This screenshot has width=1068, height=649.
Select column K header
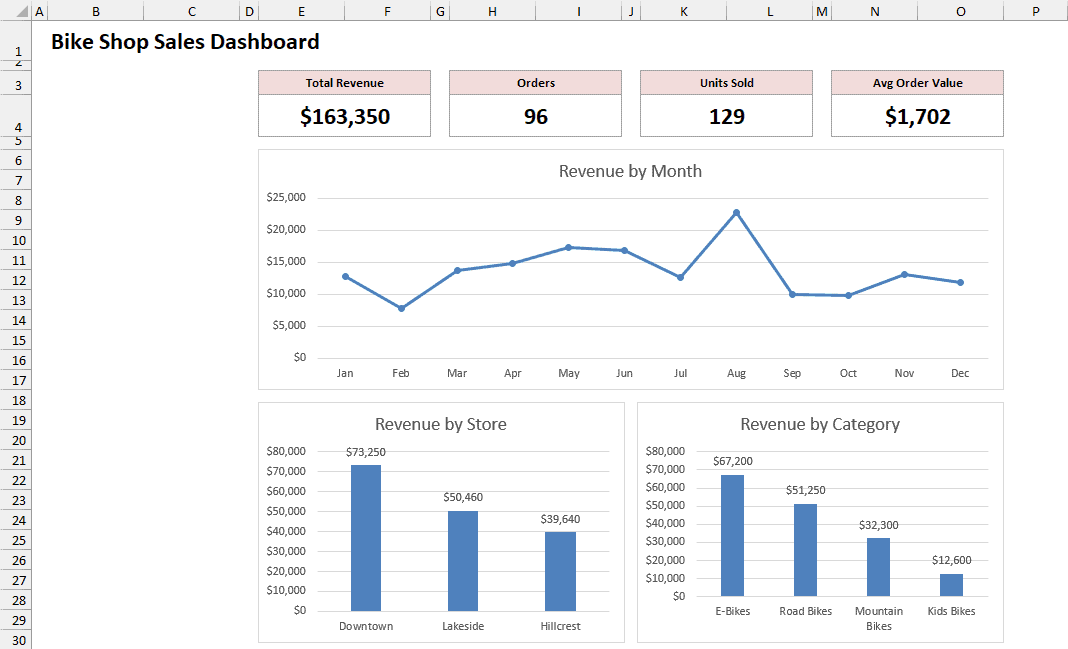pyautogui.click(x=683, y=11)
